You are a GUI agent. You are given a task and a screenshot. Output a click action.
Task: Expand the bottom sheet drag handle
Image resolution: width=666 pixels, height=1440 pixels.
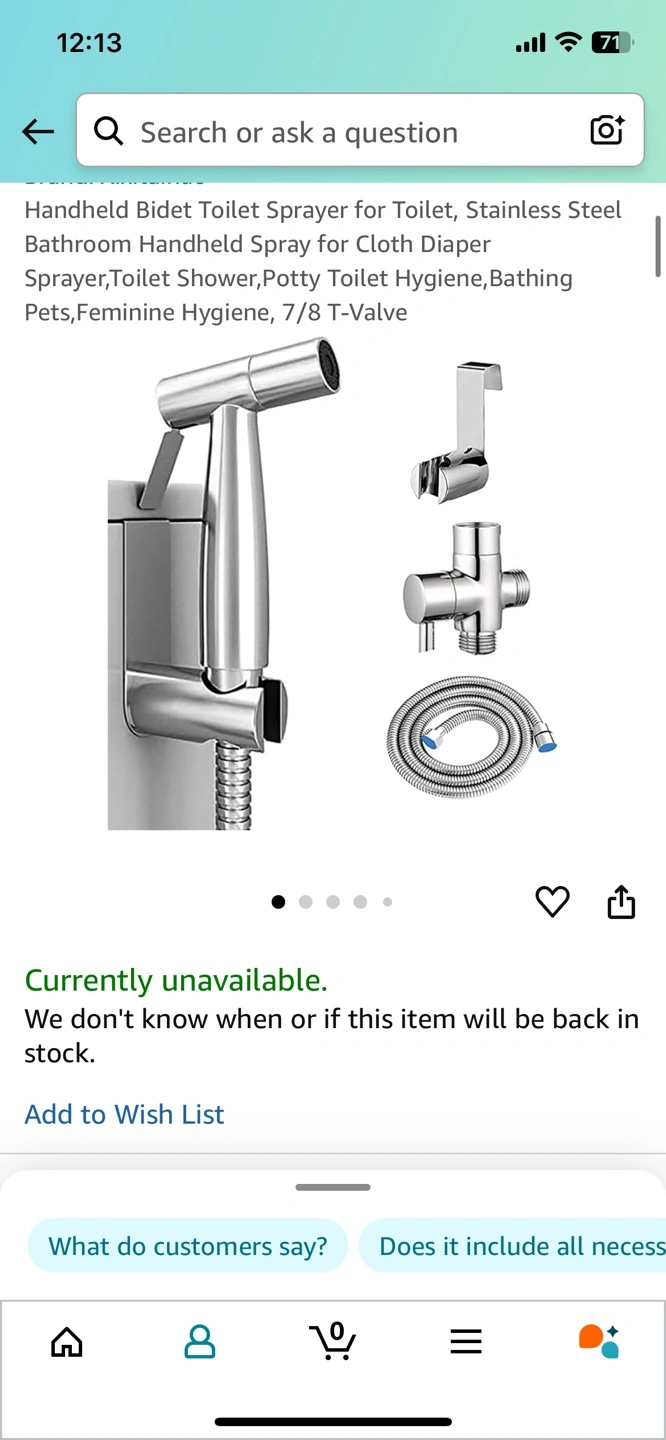[x=333, y=1187]
